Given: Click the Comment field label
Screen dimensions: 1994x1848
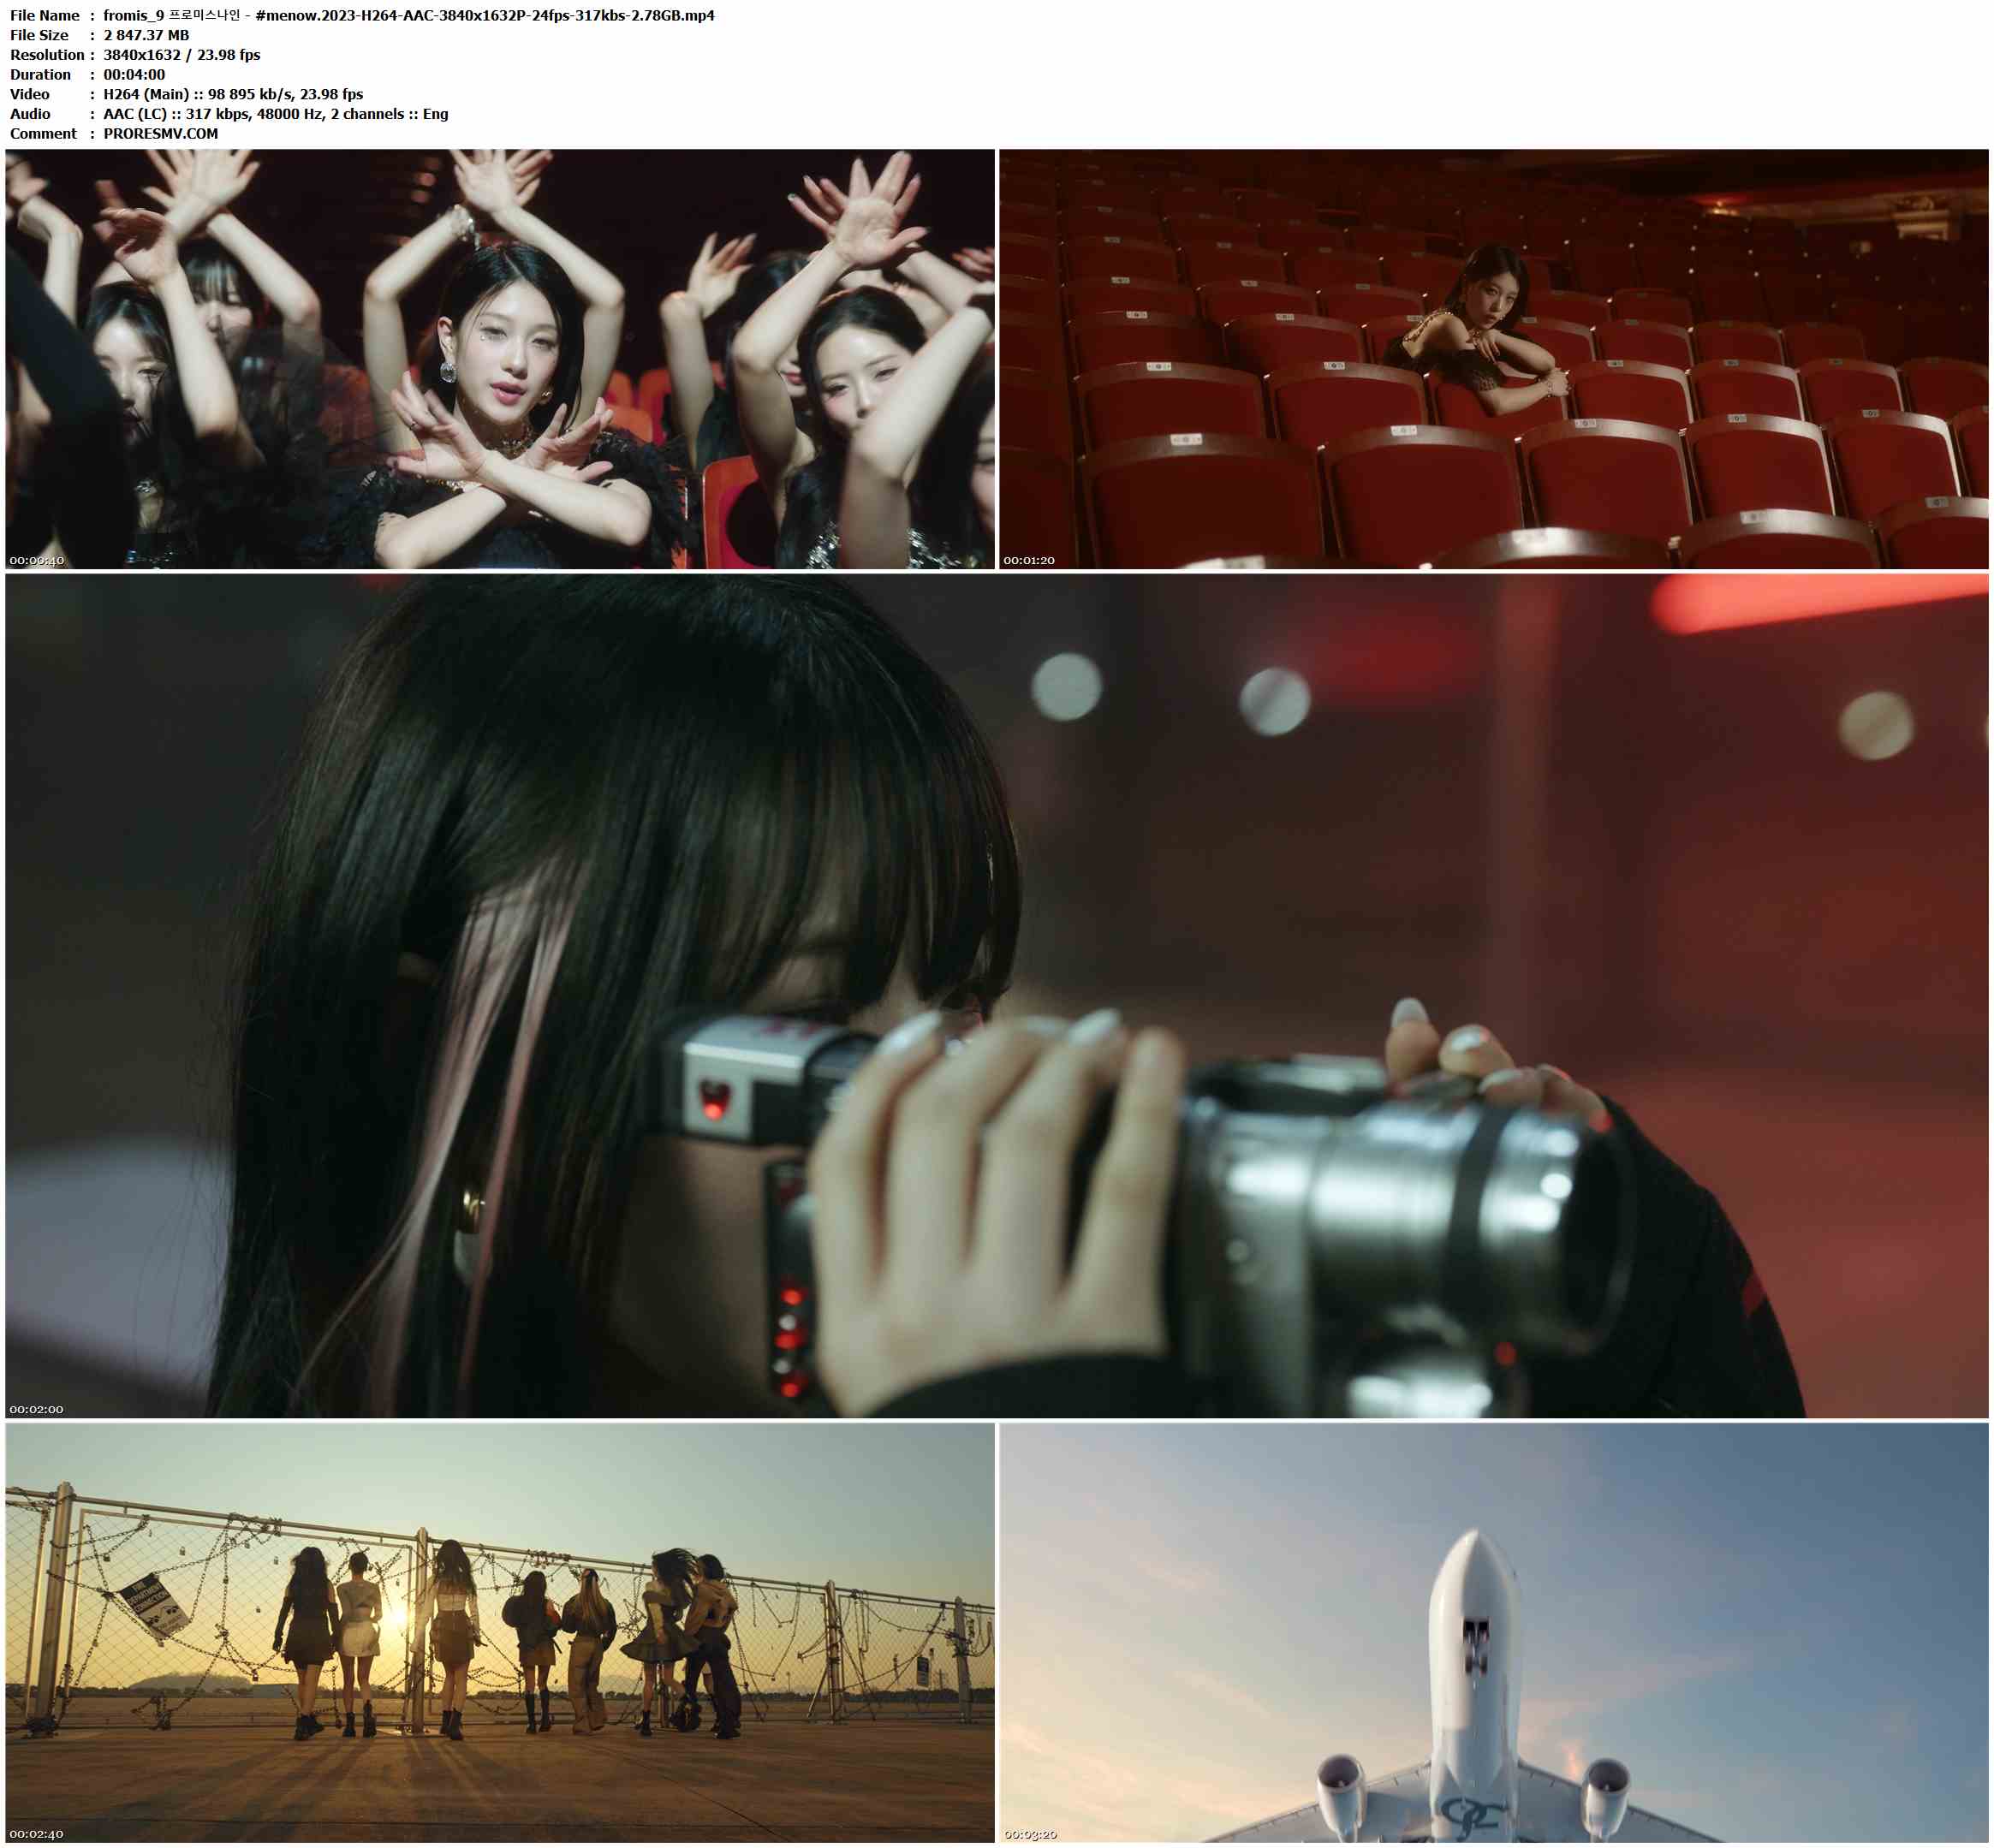Looking at the screenshot, I should pyautogui.click(x=43, y=134).
